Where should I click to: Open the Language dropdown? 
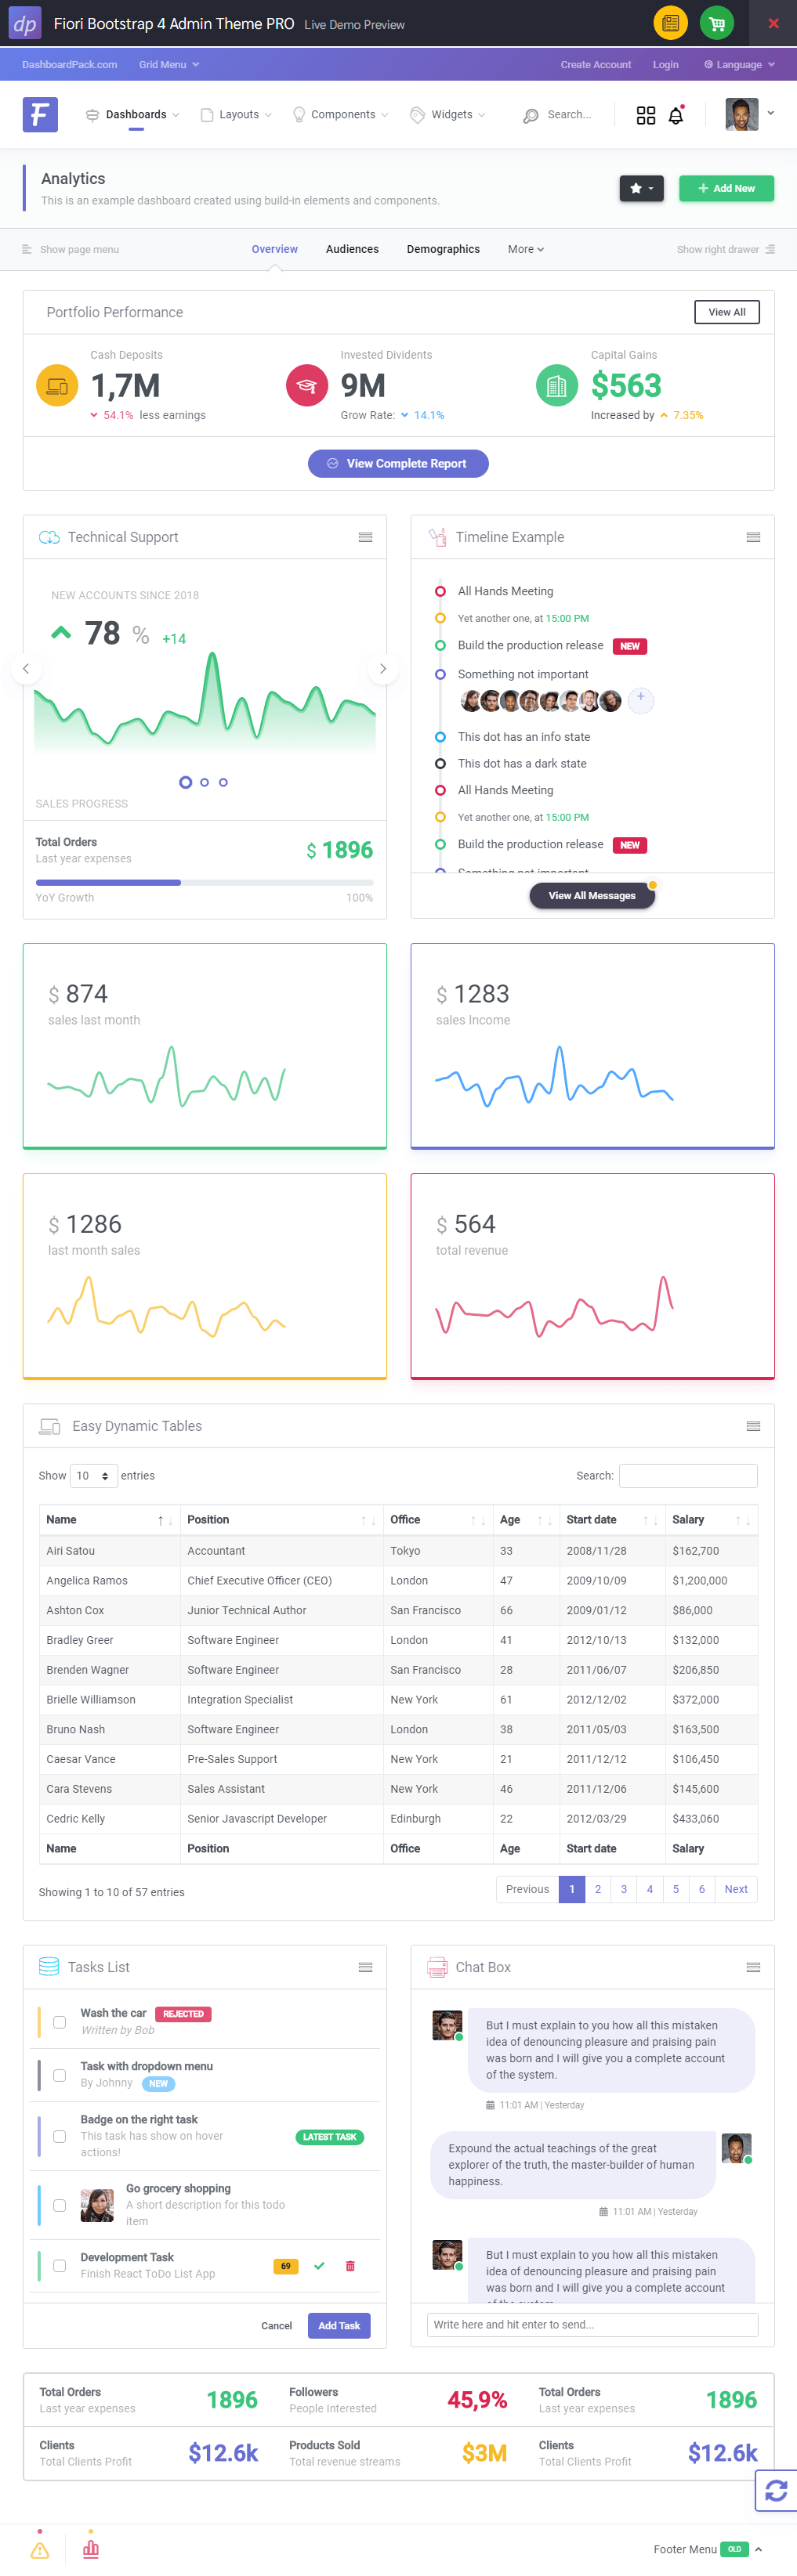(x=739, y=64)
